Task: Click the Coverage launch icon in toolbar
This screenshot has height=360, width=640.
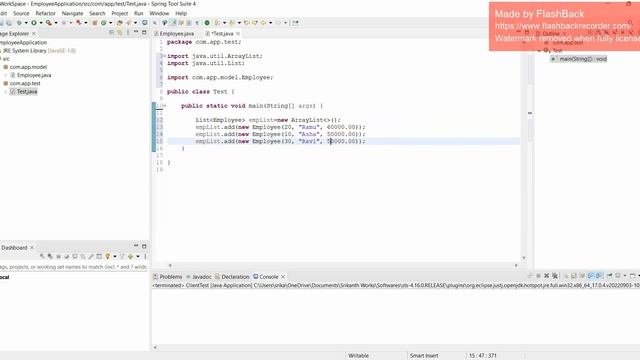Action: pos(49,23)
